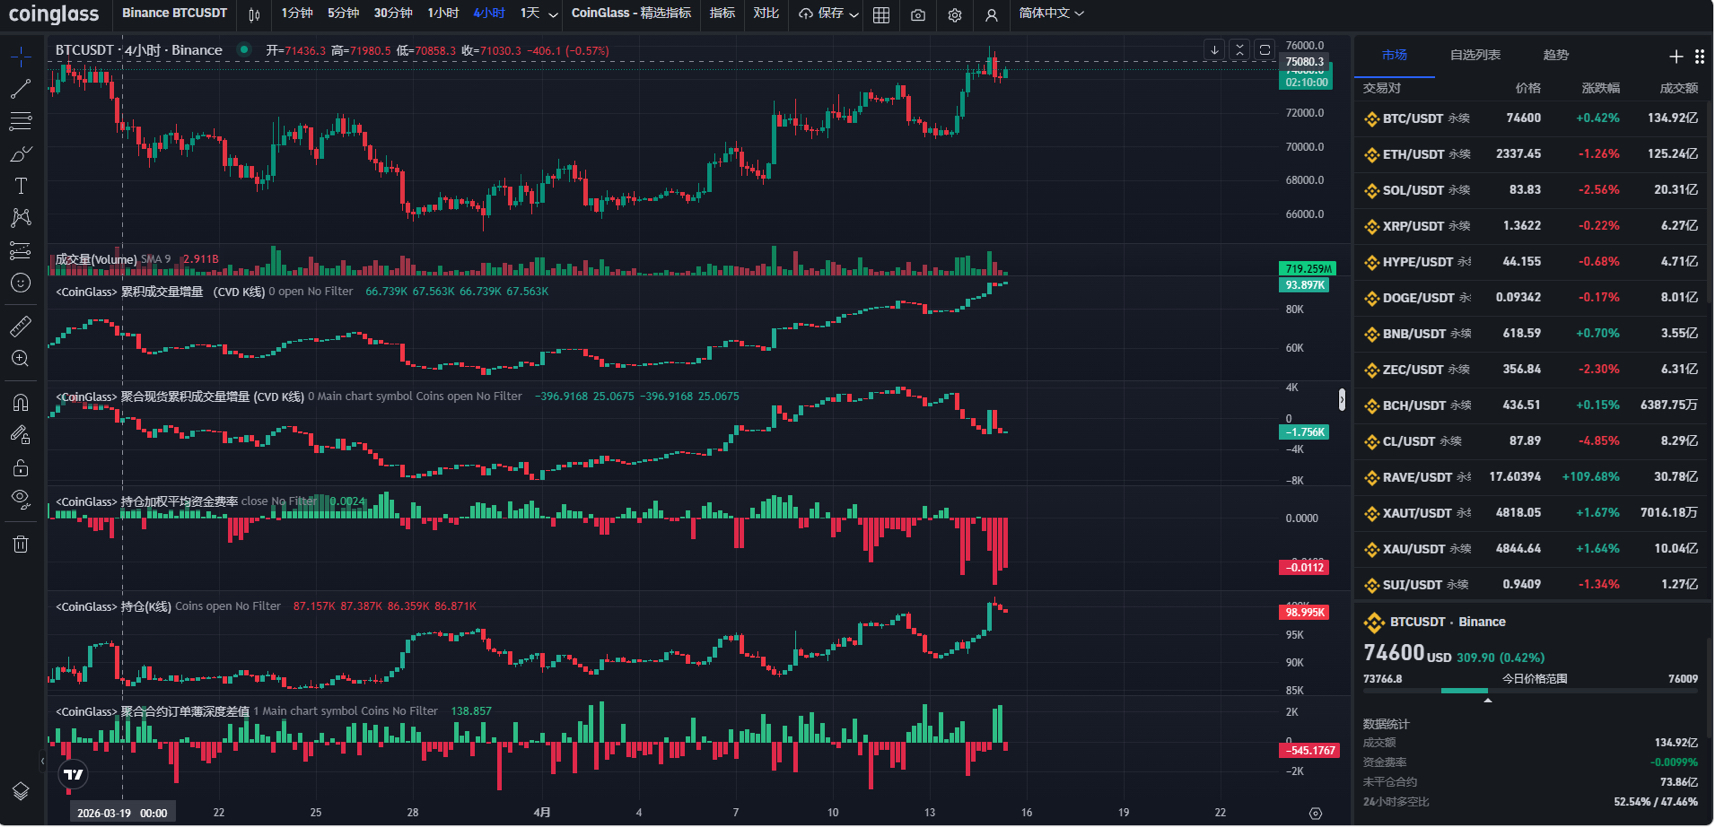Select the trend line drawing tool

click(x=20, y=89)
